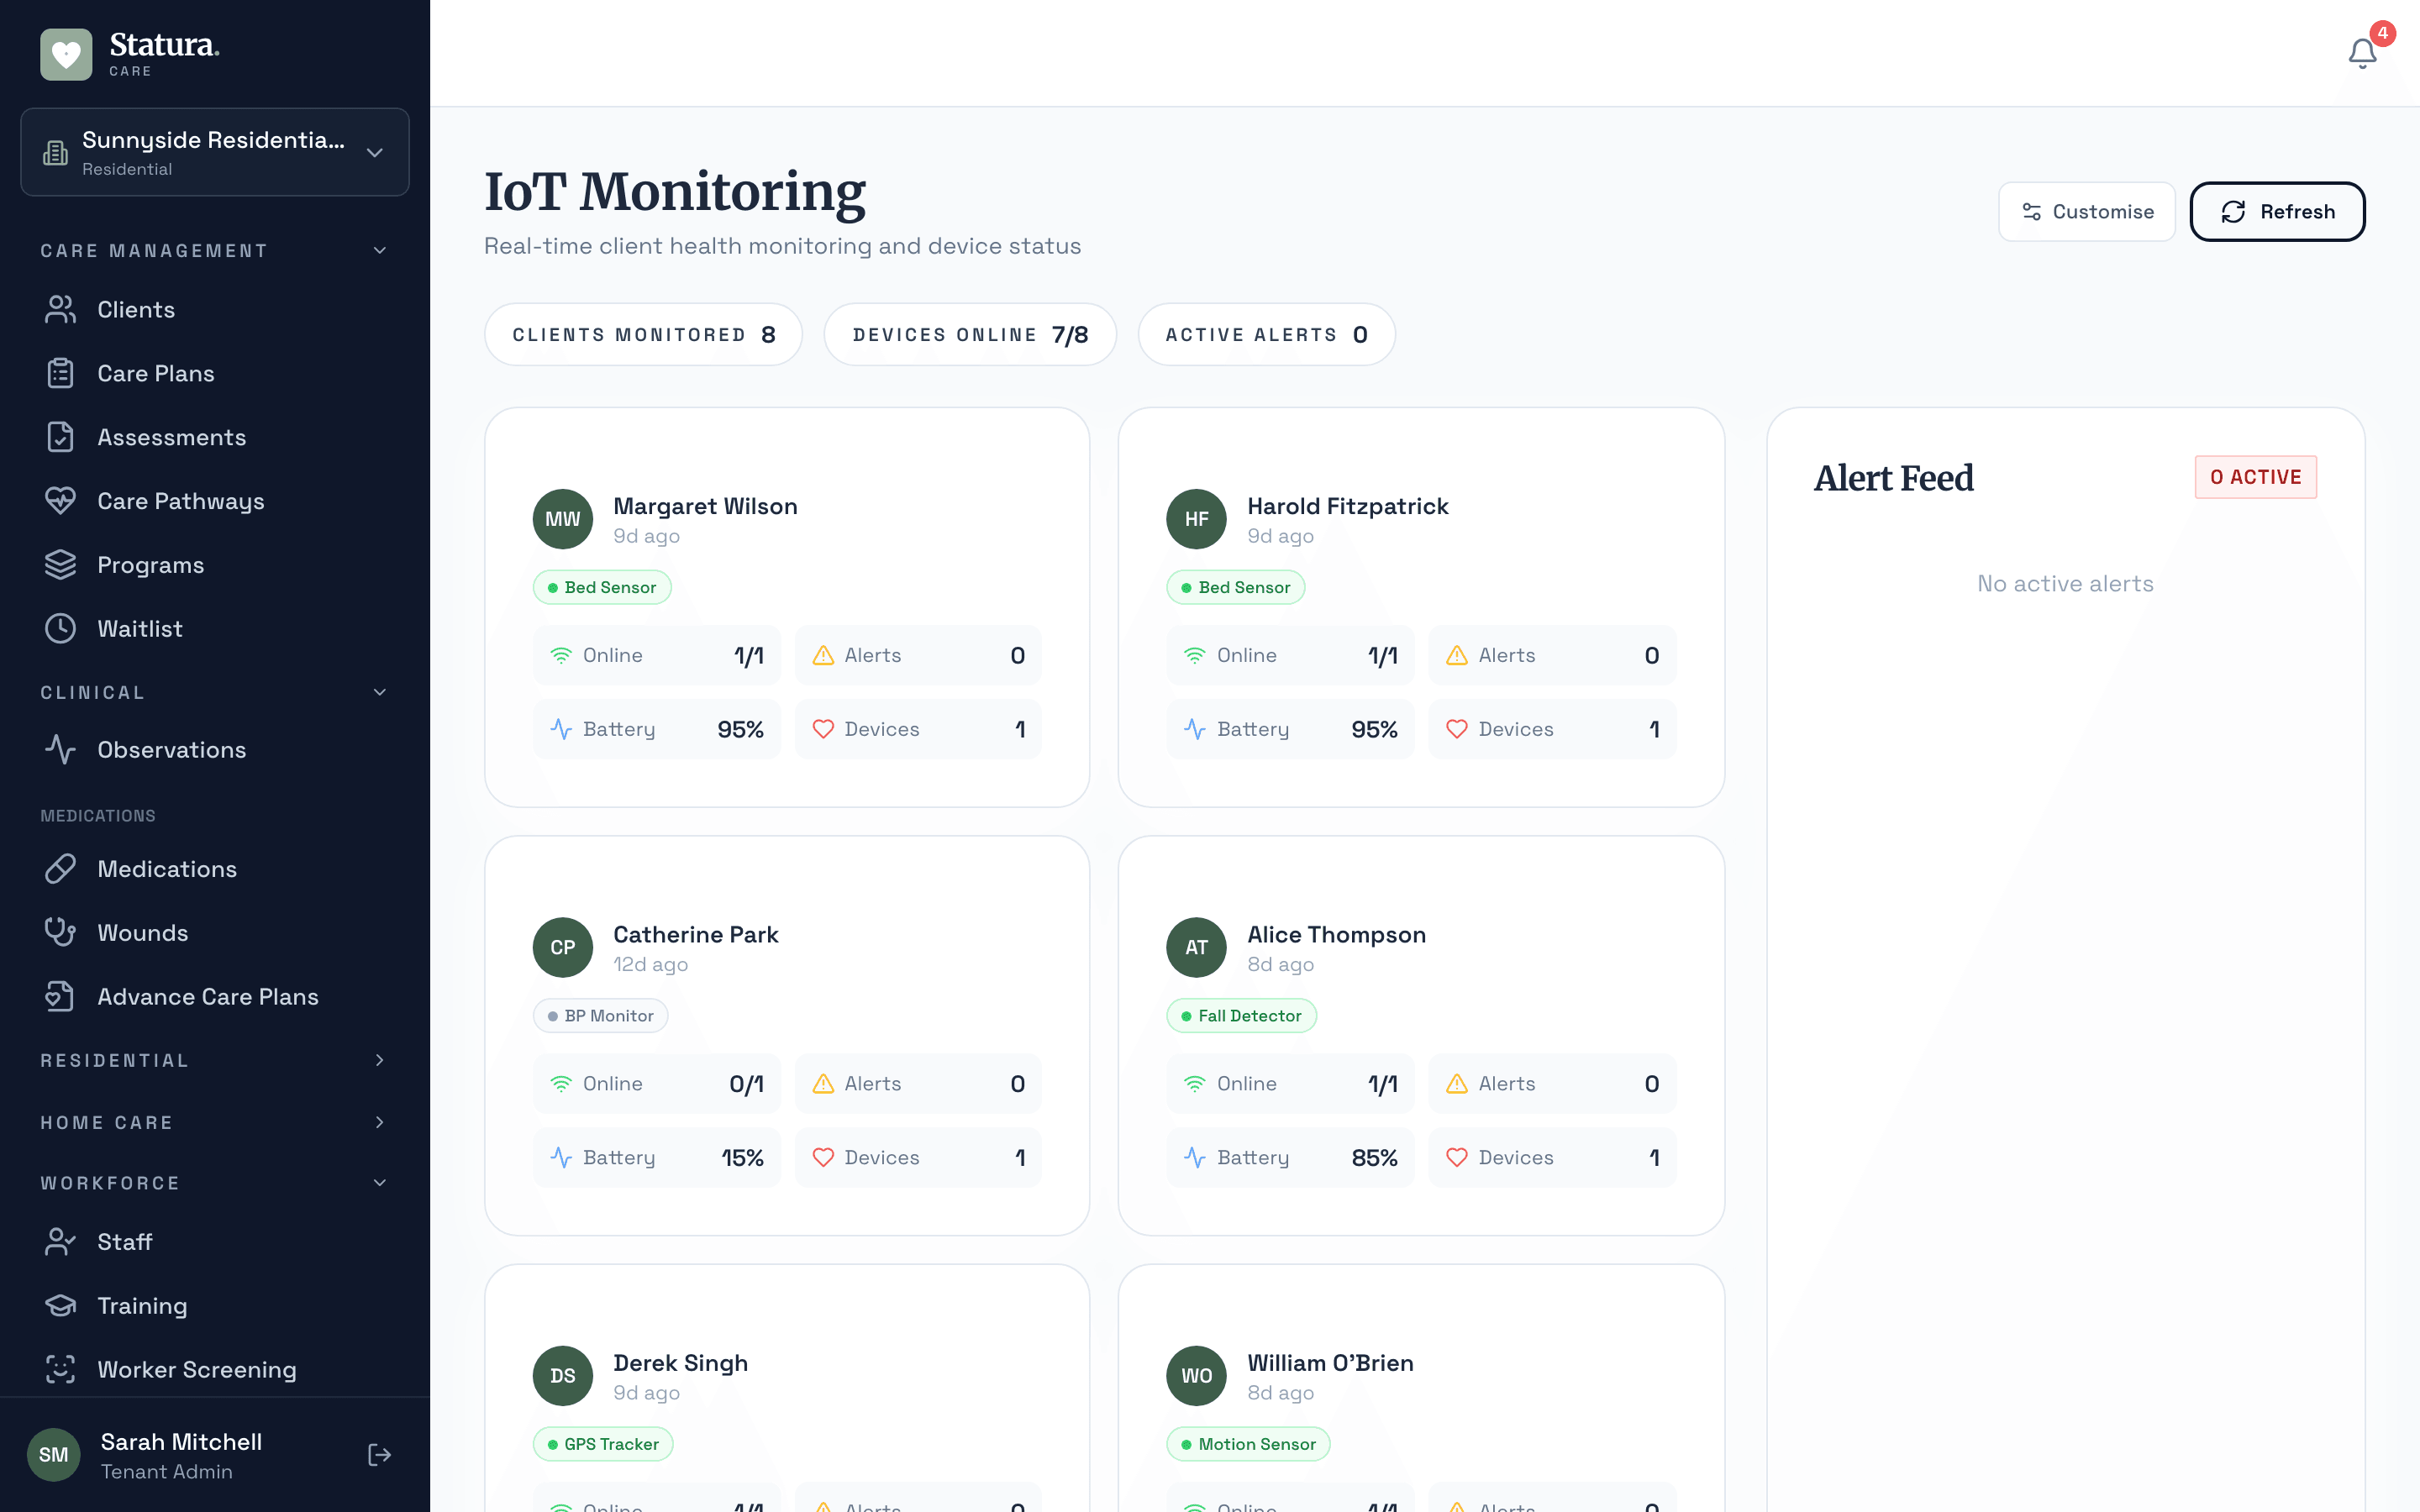Click the Alerts warning icon on Margaret Wilson's card
This screenshot has width=2420, height=1512.
[x=823, y=655]
